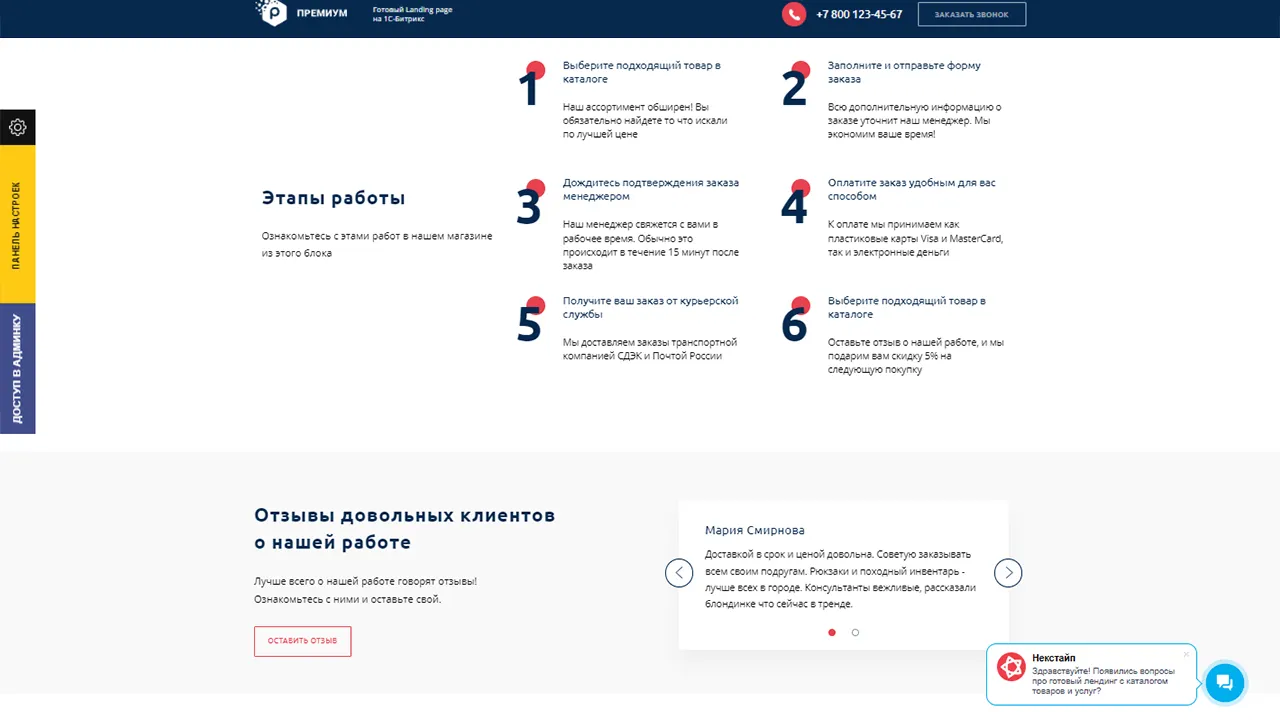Call the number +7 800 123-45-67
The height and width of the screenshot is (720, 1280).
pos(859,14)
